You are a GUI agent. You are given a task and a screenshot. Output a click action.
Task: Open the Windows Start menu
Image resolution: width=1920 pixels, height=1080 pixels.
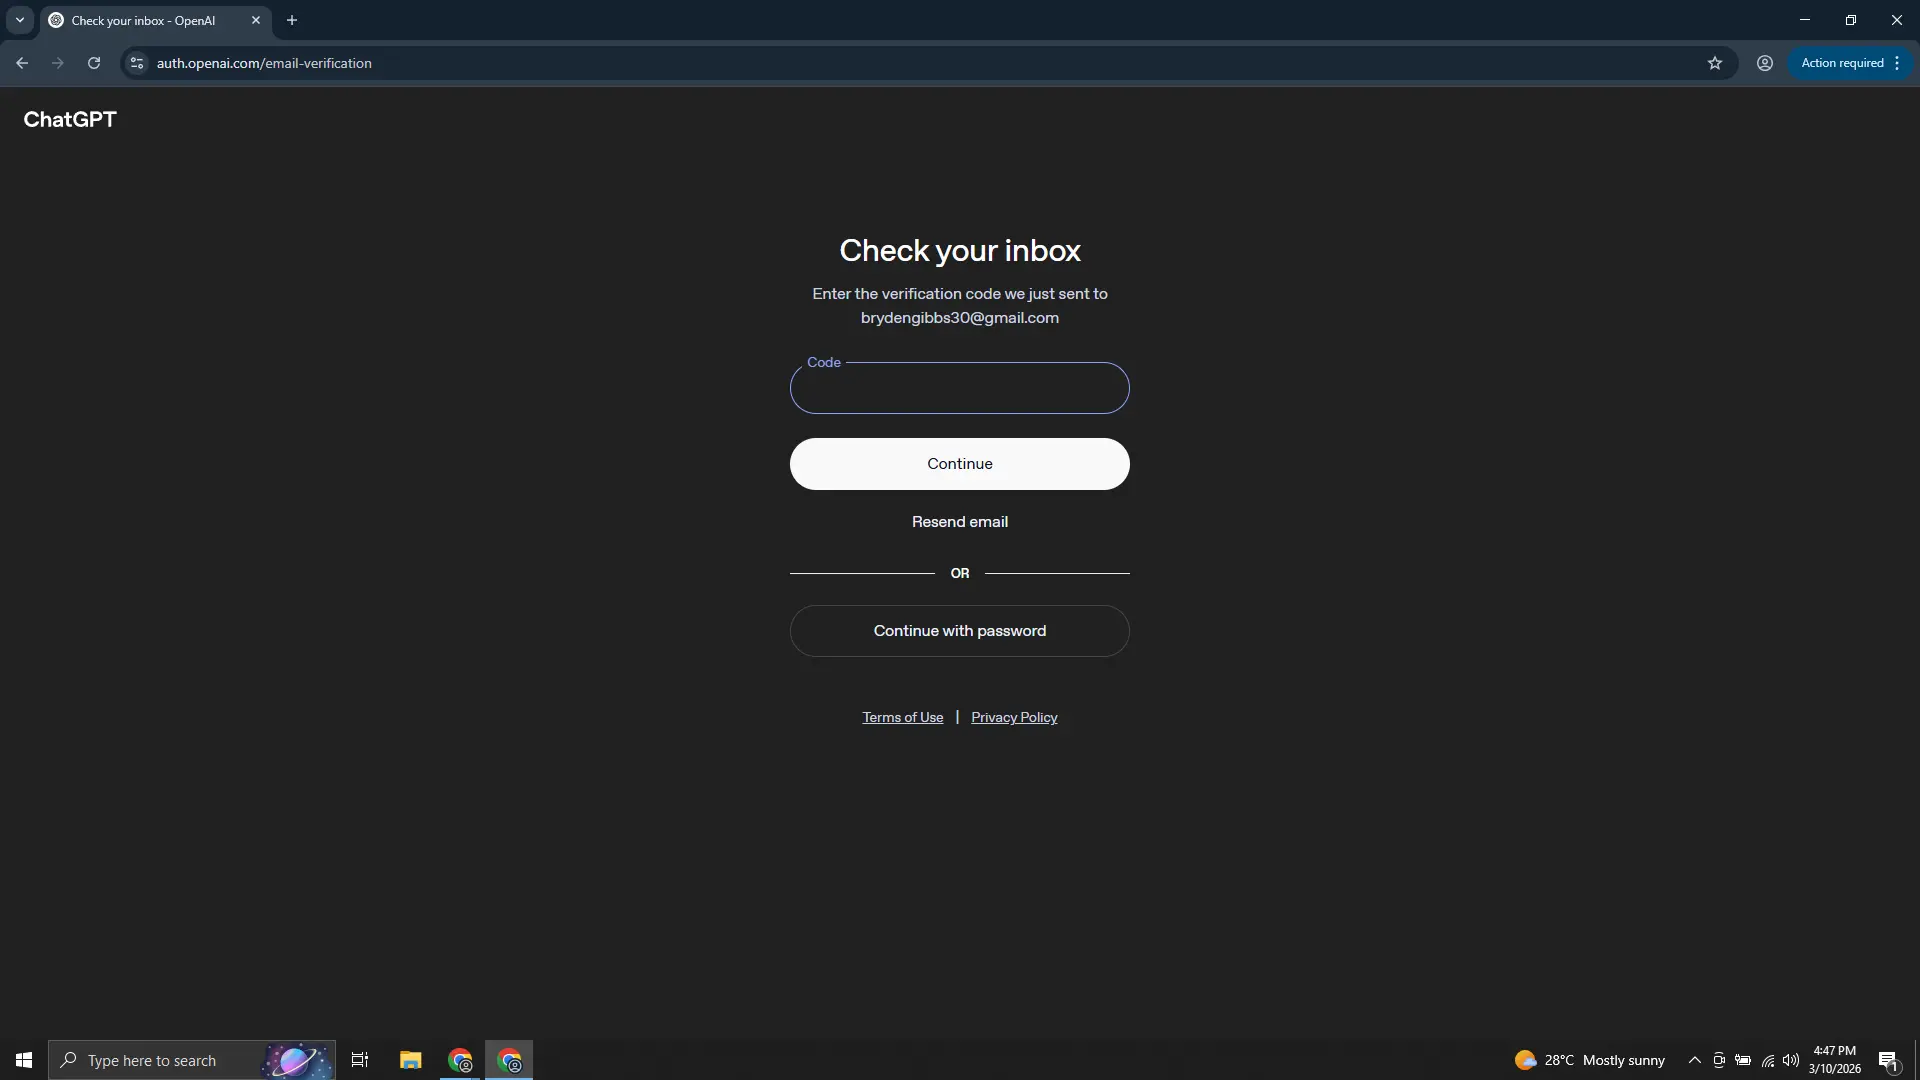[24, 1060]
